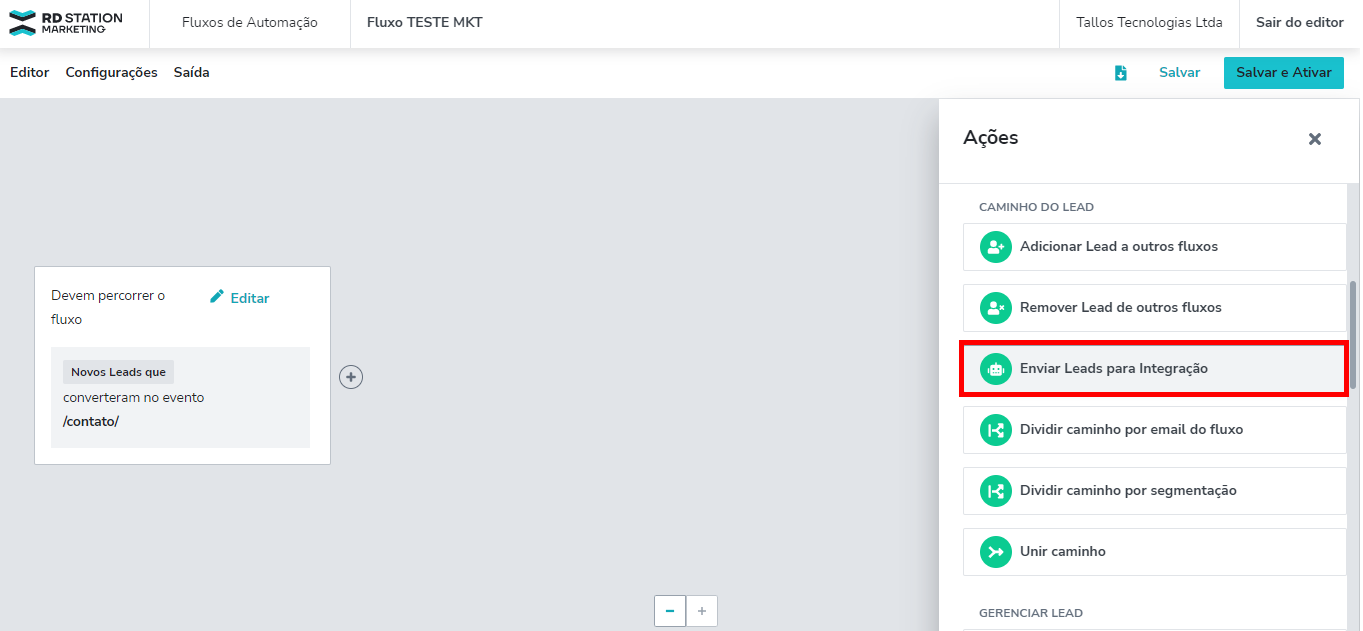Click the Adicionar Lead a outros fluxos icon
The width and height of the screenshot is (1363, 631).
pos(995,247)
